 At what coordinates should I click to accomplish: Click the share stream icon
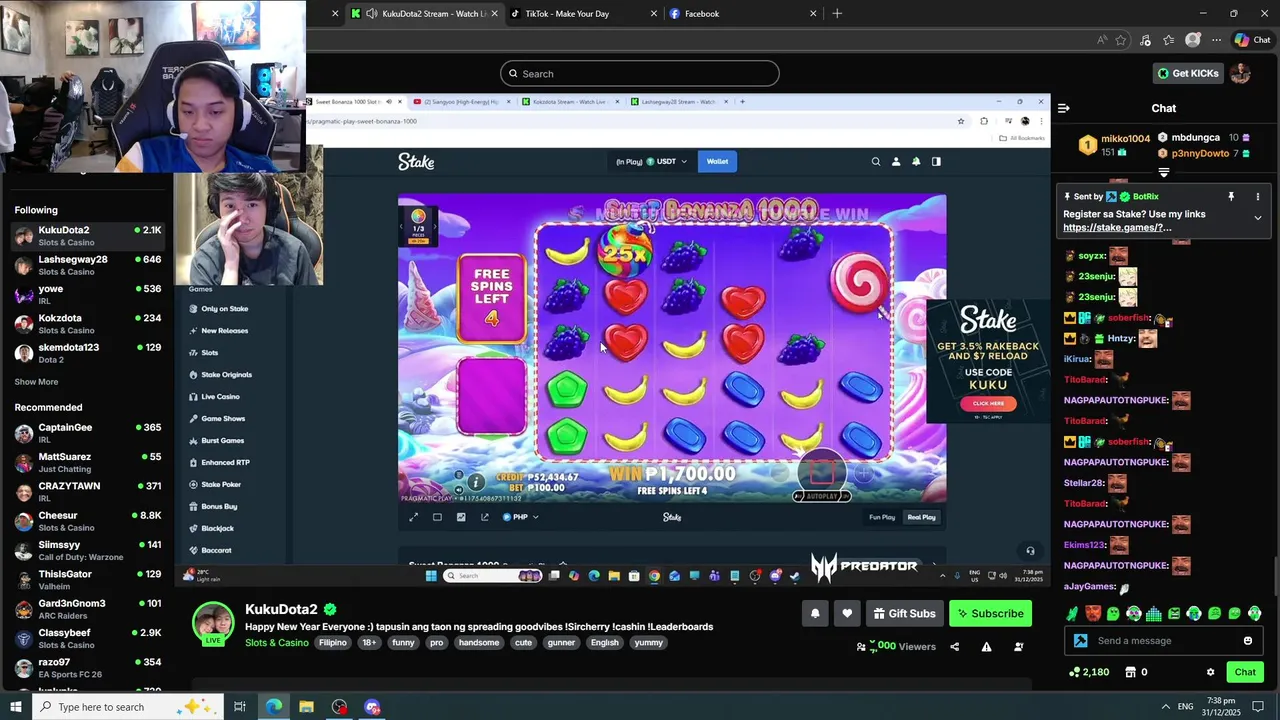click(954, 647)
